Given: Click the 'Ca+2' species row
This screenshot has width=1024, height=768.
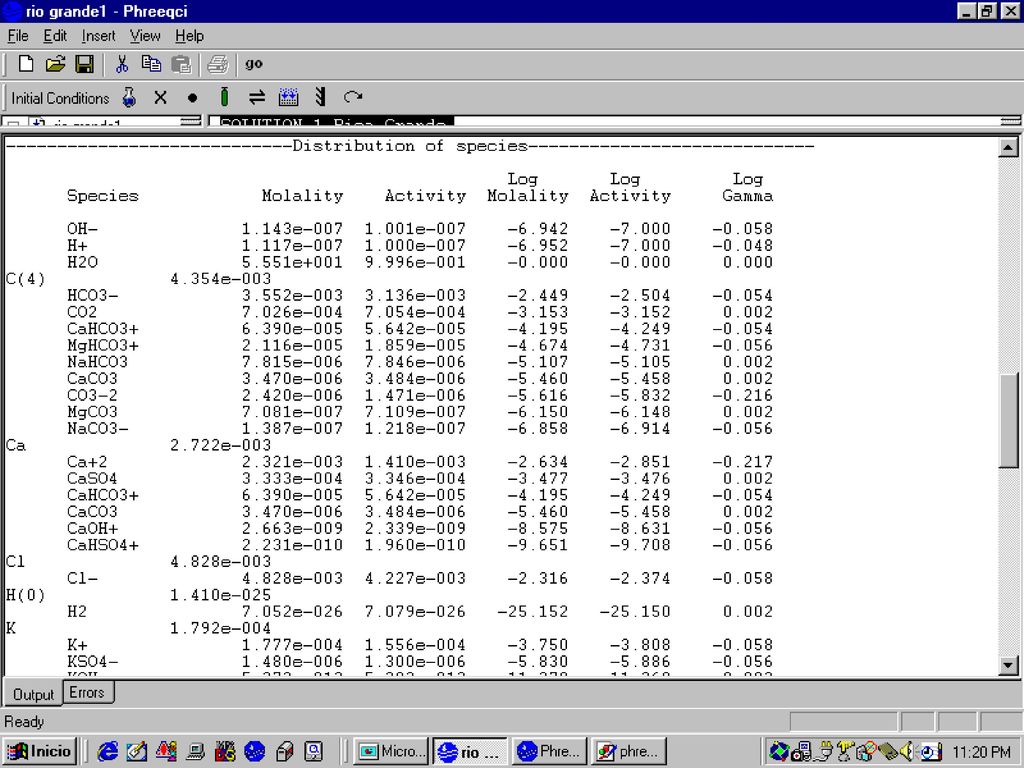Looking at the screenshot, I should click(x=419, y=462).
